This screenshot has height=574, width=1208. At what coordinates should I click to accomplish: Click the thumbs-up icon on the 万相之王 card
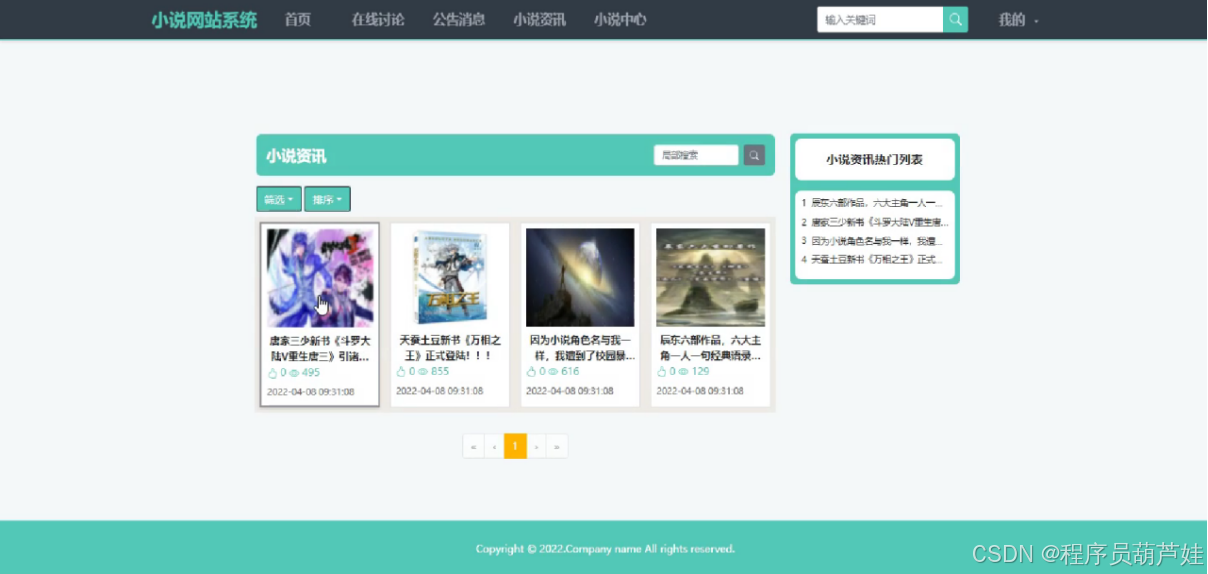coord(401,371)
